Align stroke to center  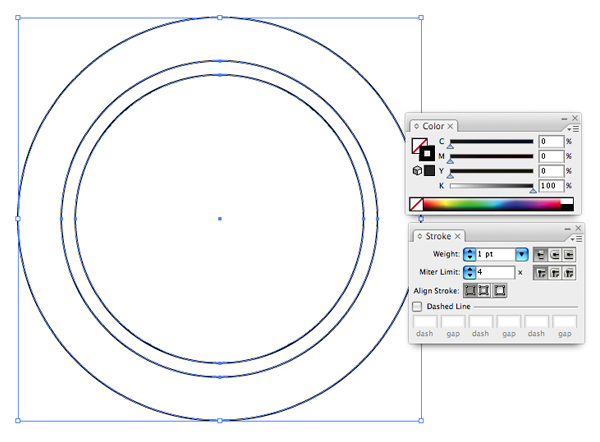click(x=470, y=290)
